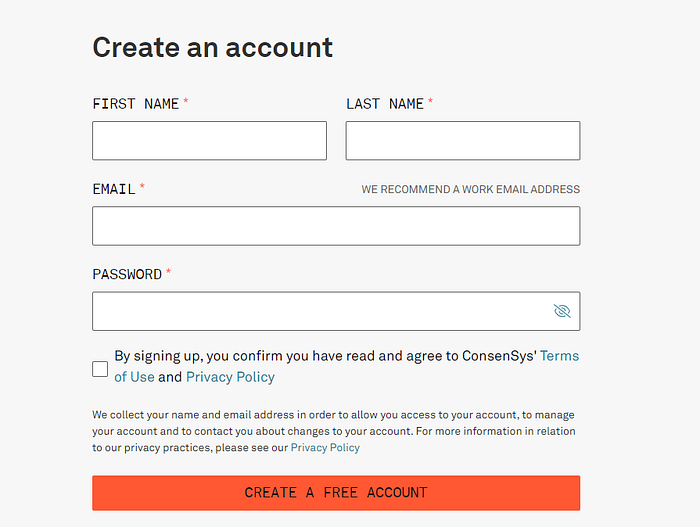700x527 pixels.
Task: Click the PASSWORD field label
Action: (x=127, y=274)
